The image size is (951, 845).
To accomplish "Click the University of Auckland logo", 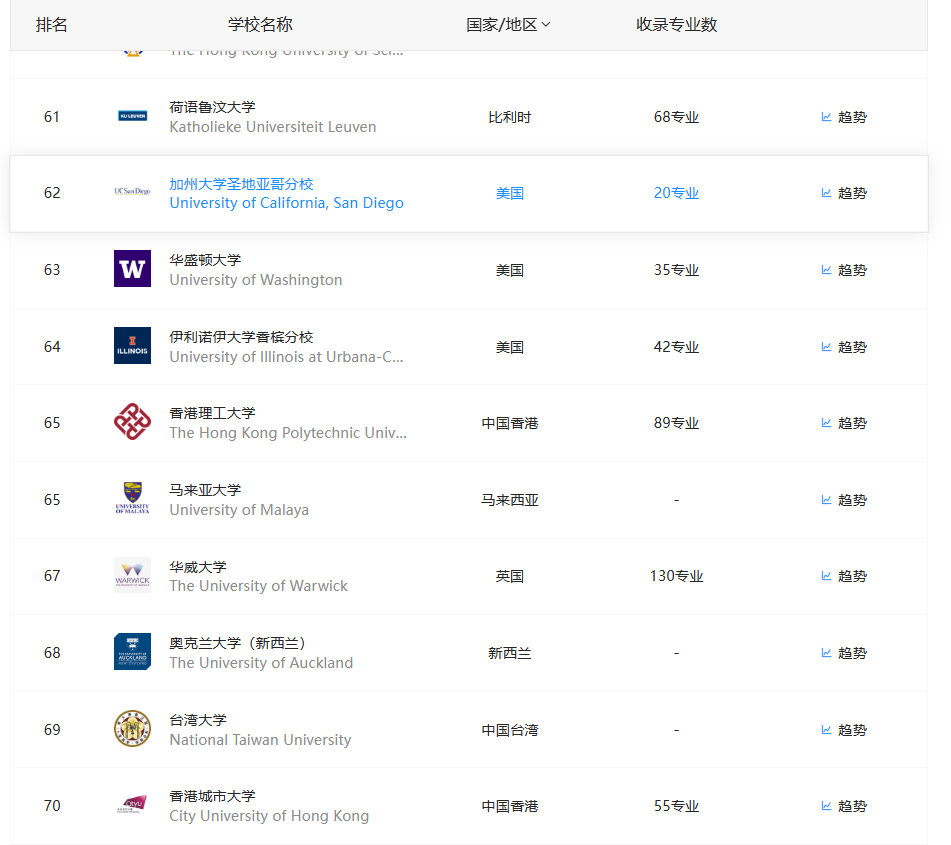I will click(x=132, y=651).
